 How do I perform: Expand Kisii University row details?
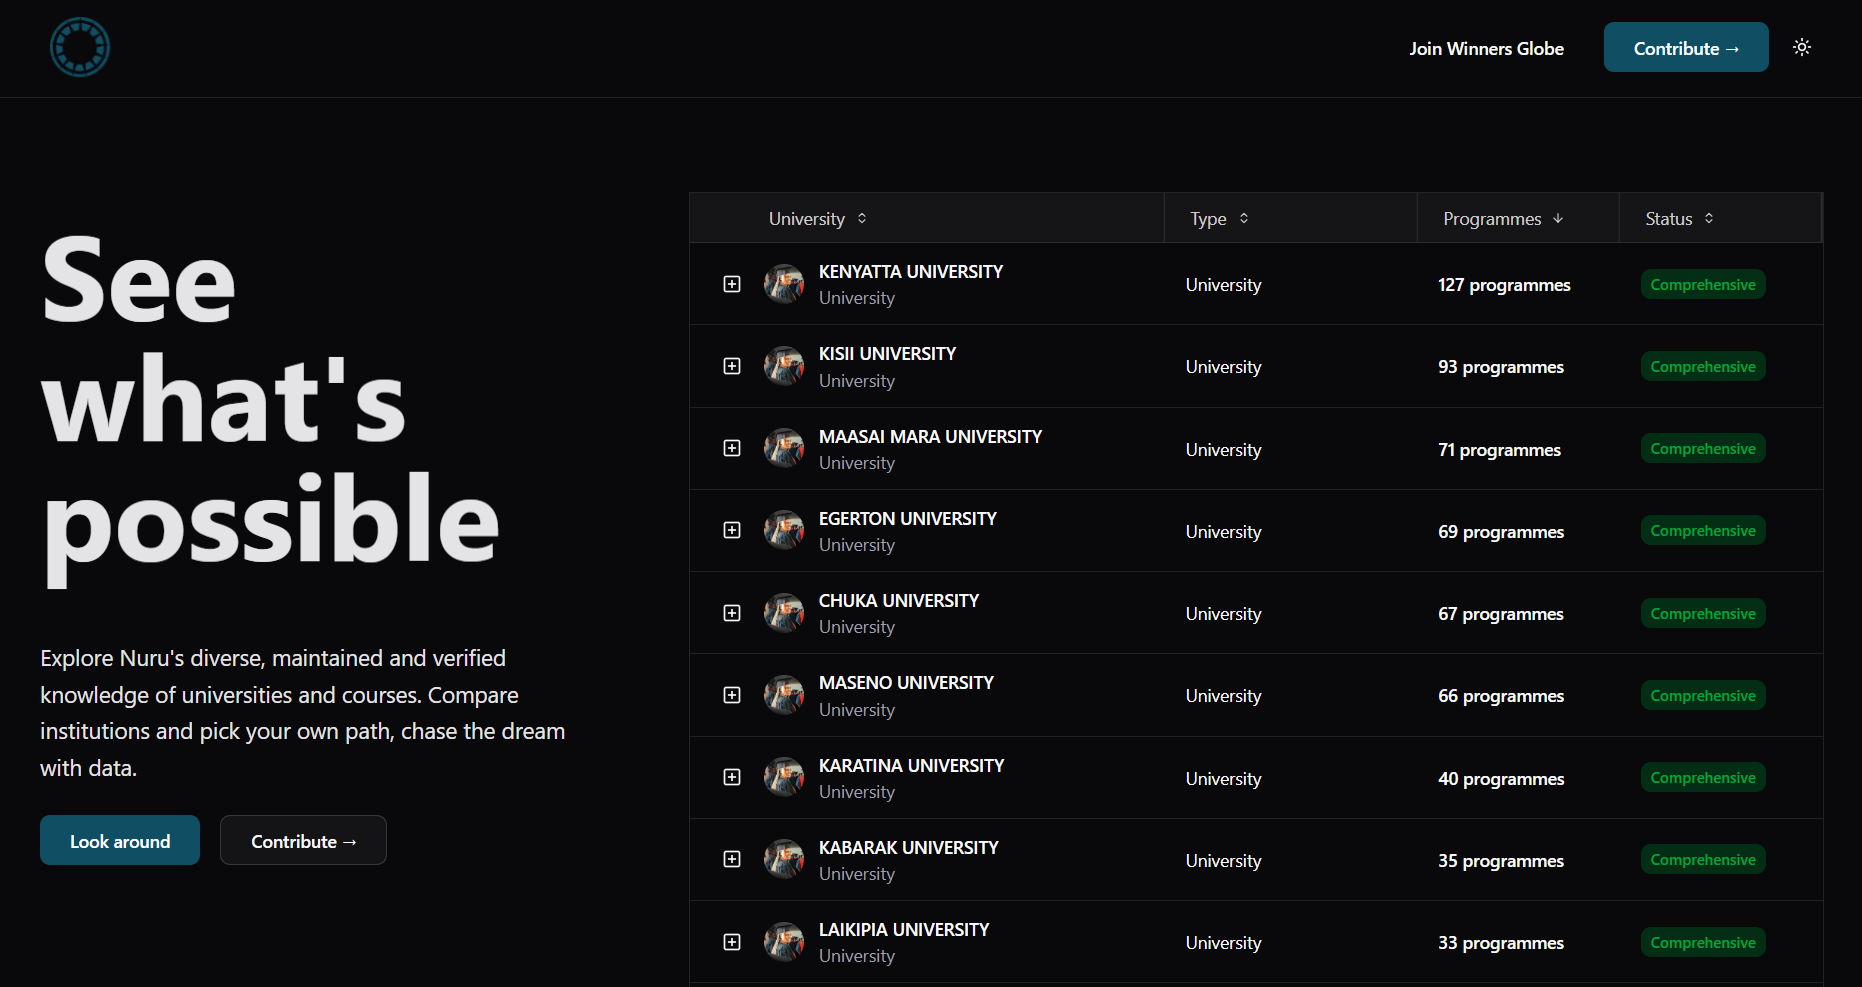tap(732, 366)
